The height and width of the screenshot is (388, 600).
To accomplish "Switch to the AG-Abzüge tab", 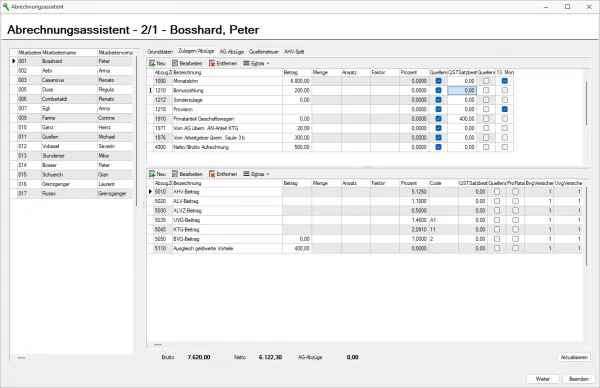I will click(232, 52).
